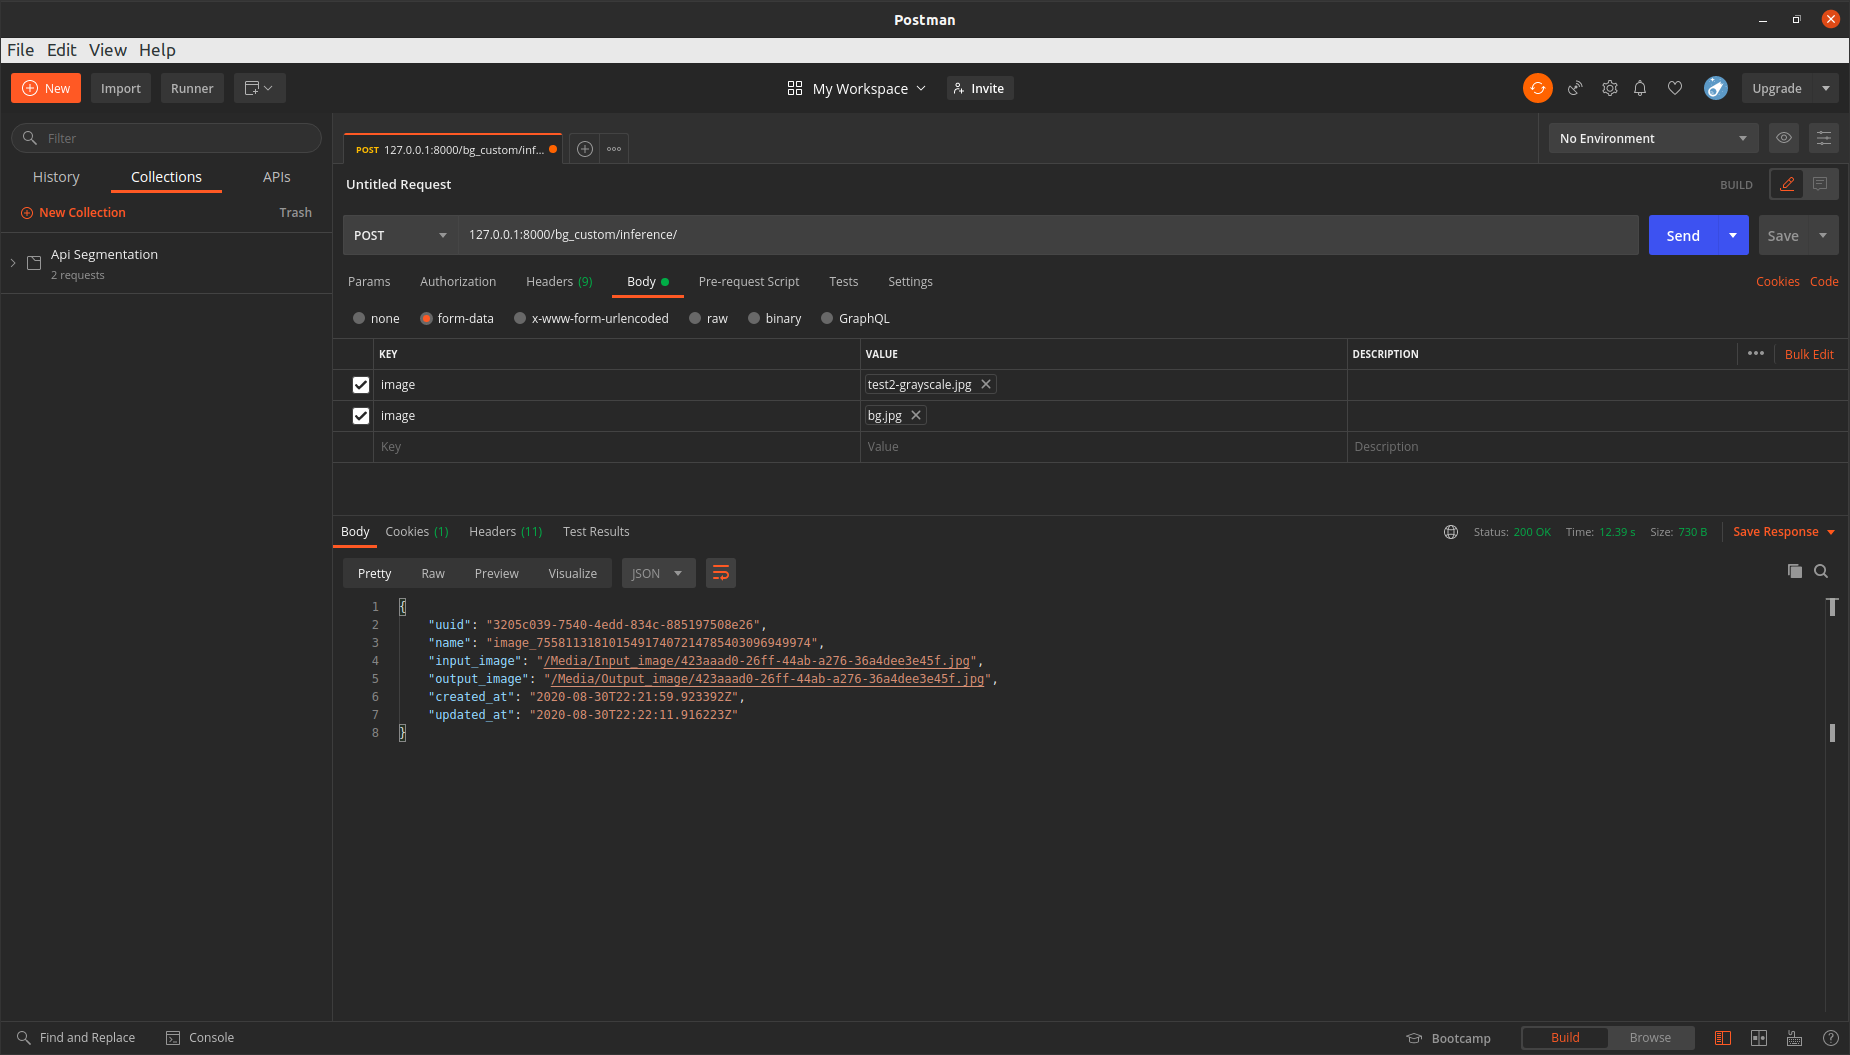Click the network globe icon near Status
1850x1055 pixels.
[1451, 532]
